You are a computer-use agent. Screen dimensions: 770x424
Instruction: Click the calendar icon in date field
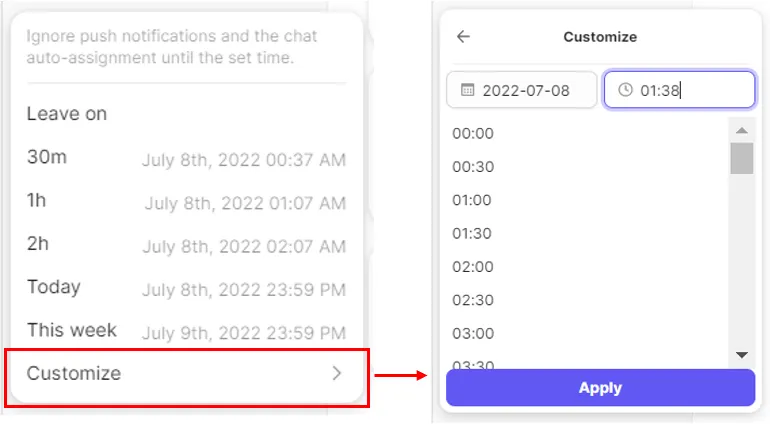[468, 90]
